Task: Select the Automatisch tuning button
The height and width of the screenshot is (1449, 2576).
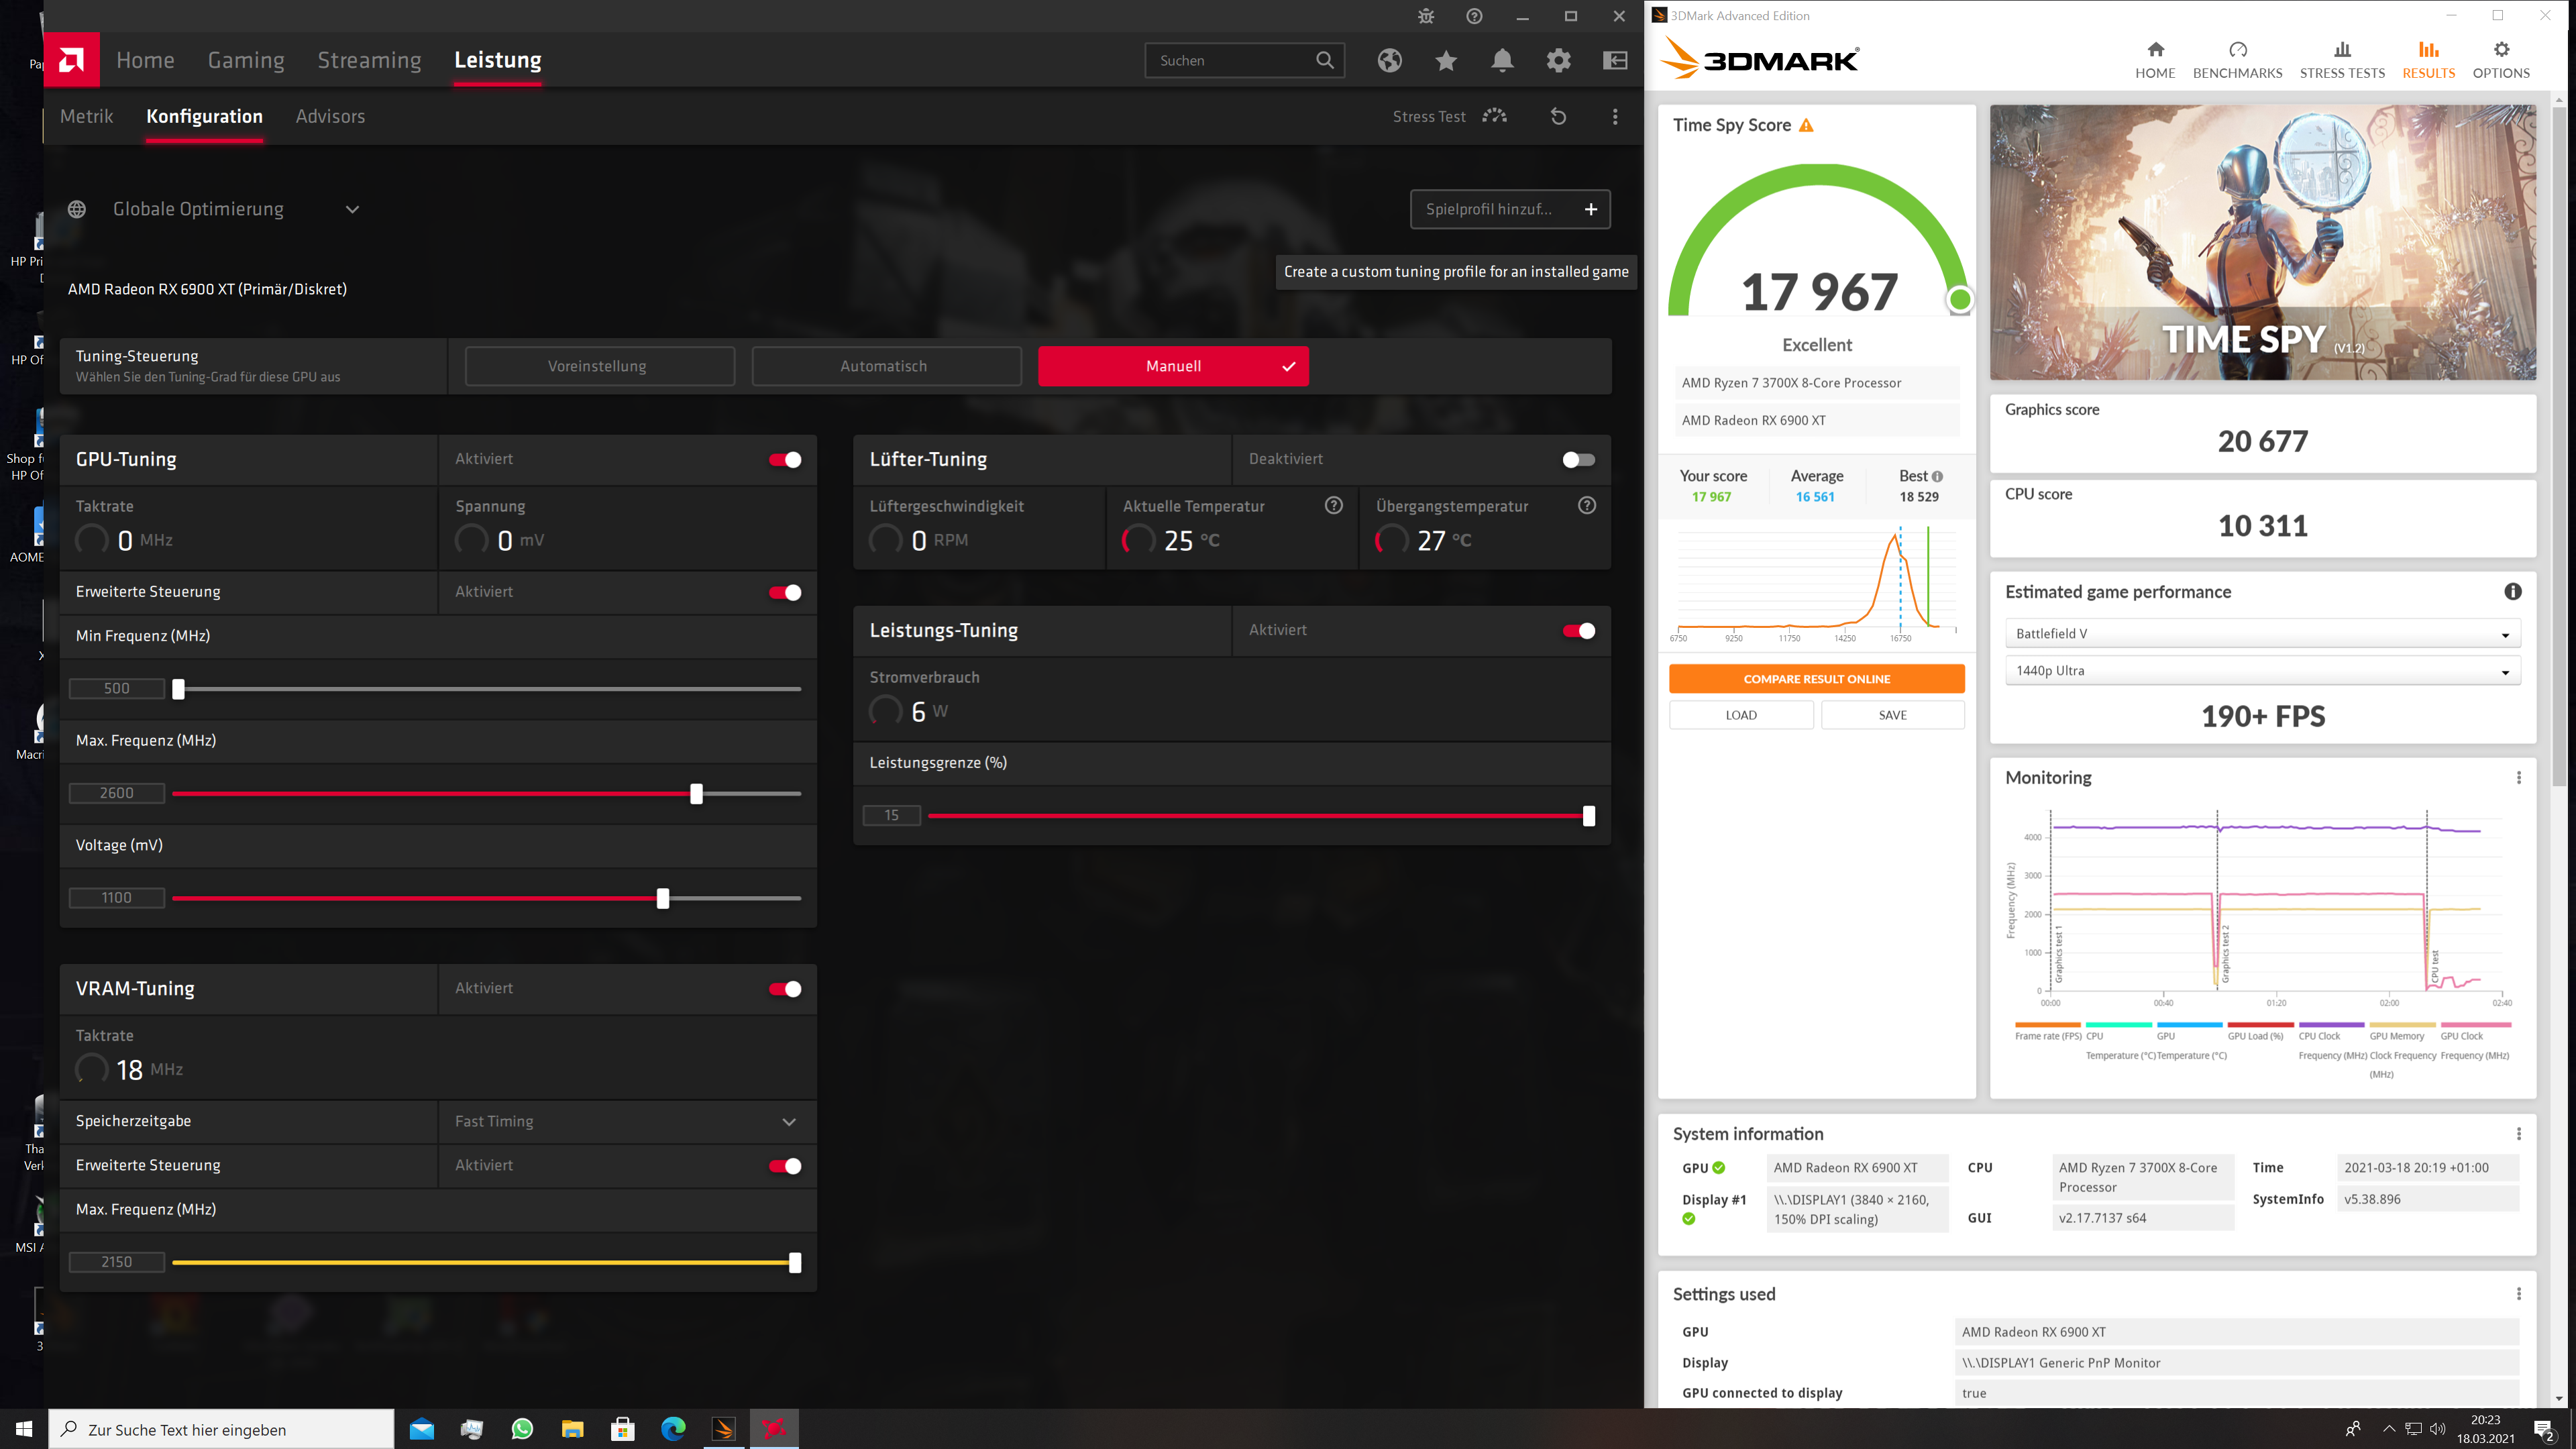Action: (886, 367)
